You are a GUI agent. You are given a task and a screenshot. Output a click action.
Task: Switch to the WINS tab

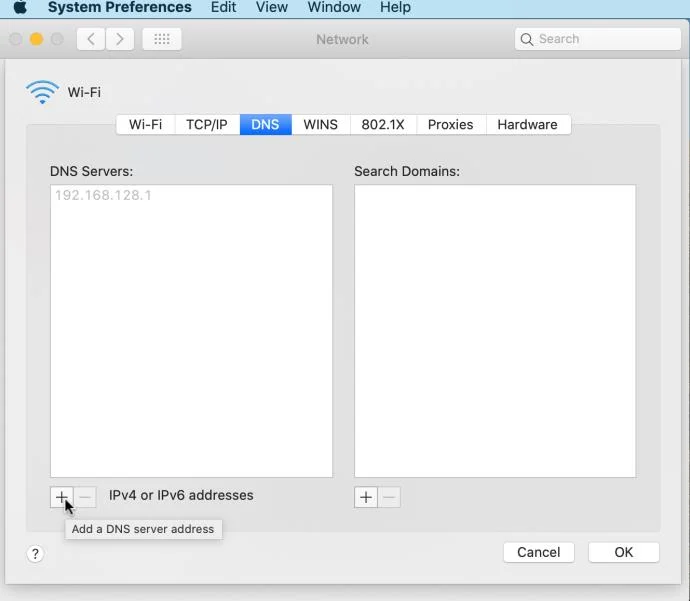321,125
